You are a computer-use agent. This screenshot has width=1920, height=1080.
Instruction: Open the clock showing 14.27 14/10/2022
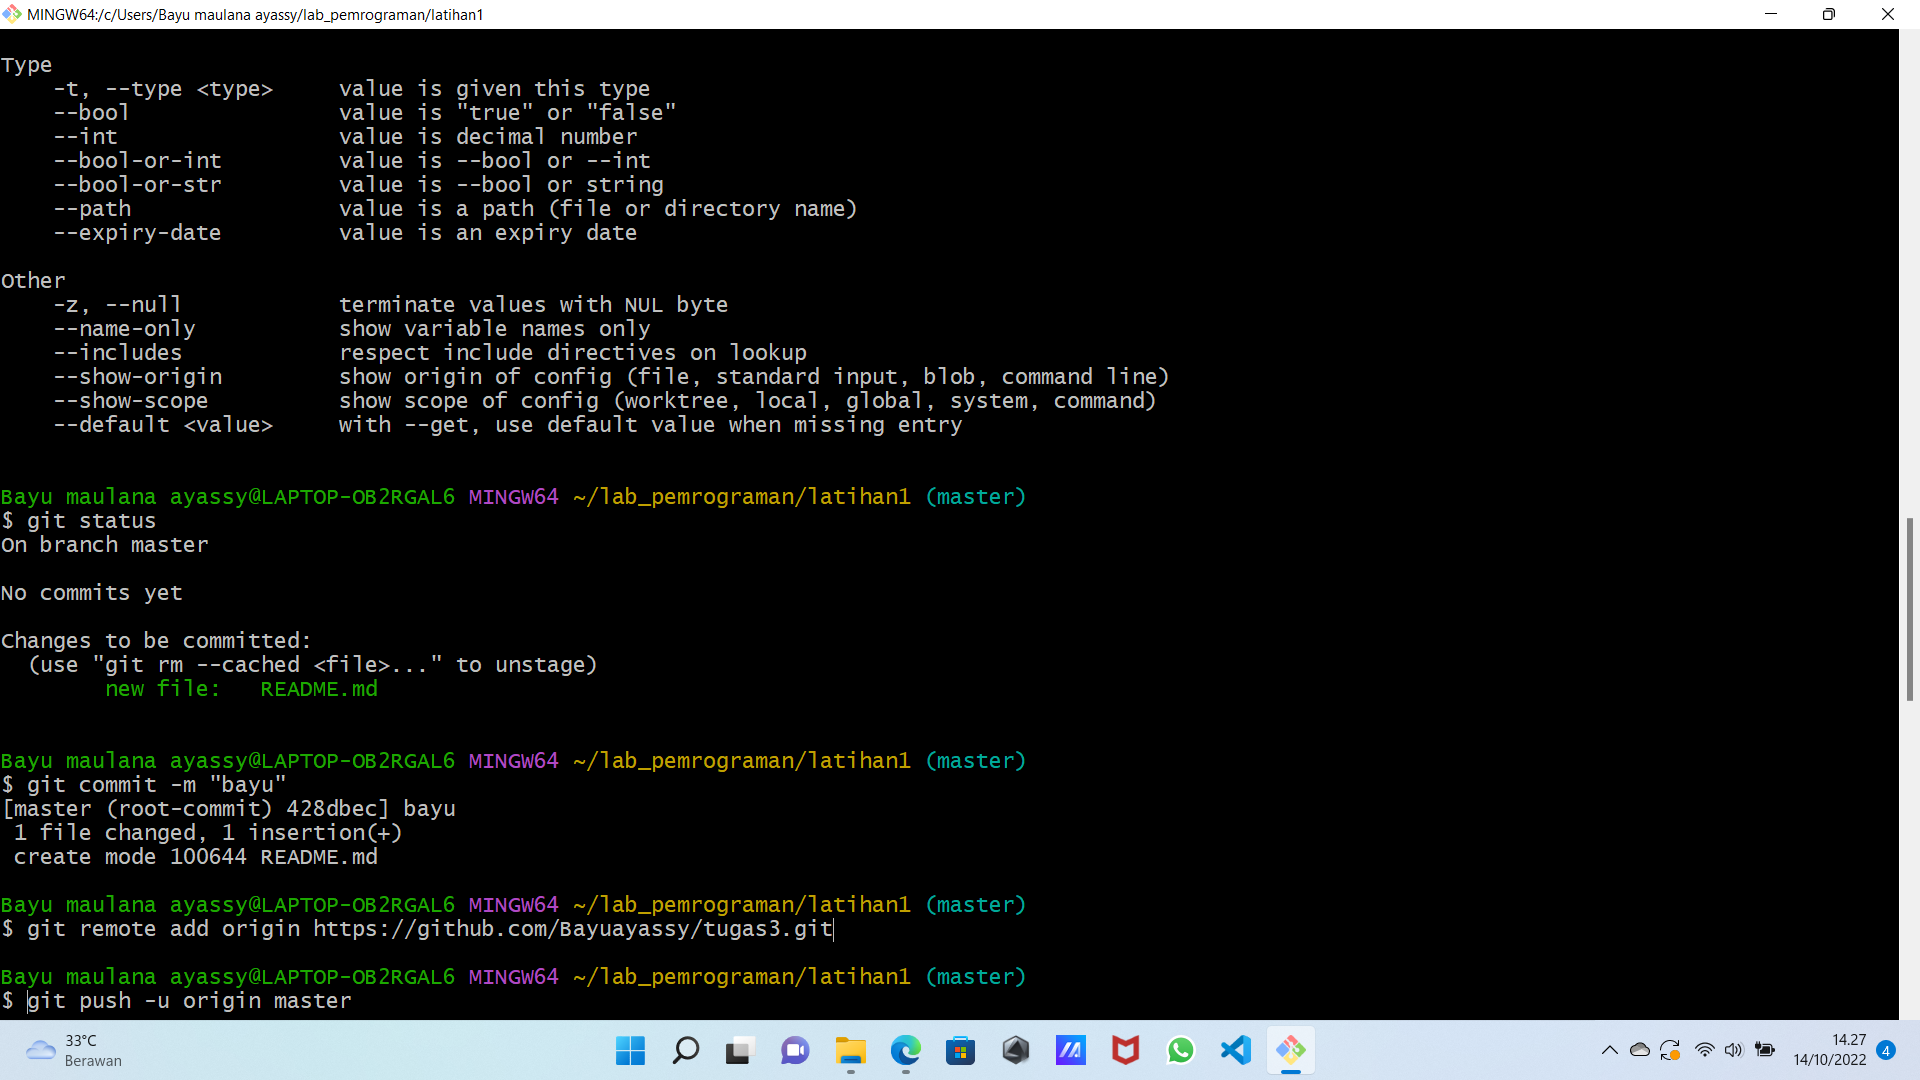click(1829, 1050)
